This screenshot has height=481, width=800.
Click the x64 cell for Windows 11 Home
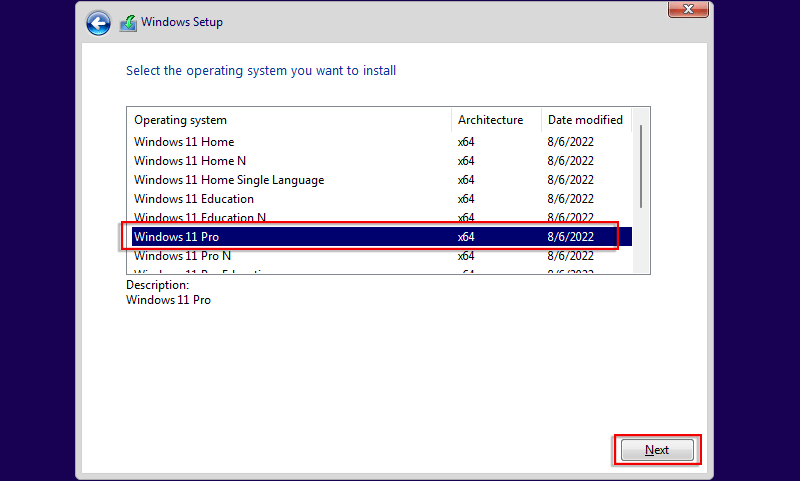466,142
